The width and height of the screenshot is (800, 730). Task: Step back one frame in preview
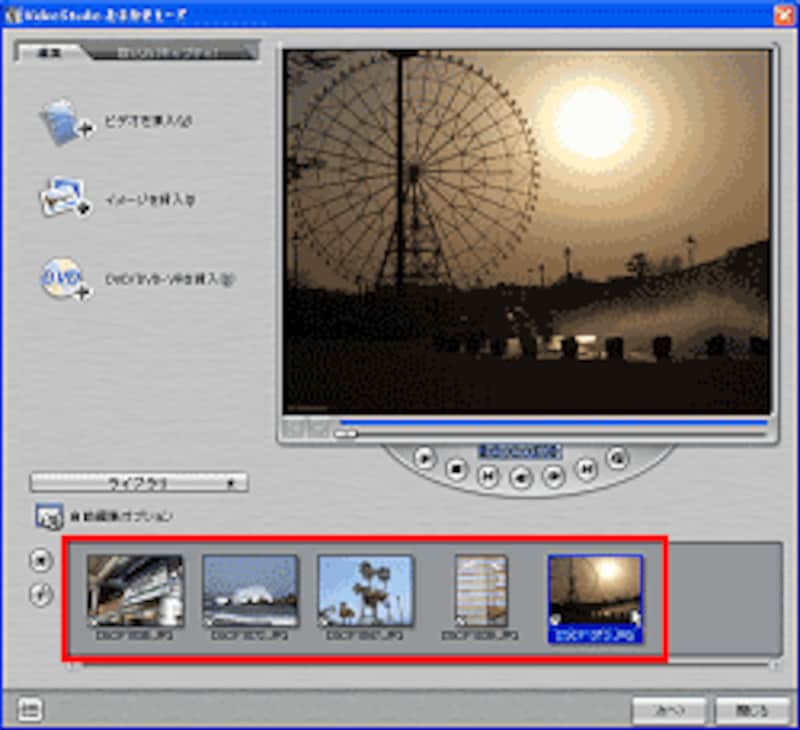tap(520, 478)
